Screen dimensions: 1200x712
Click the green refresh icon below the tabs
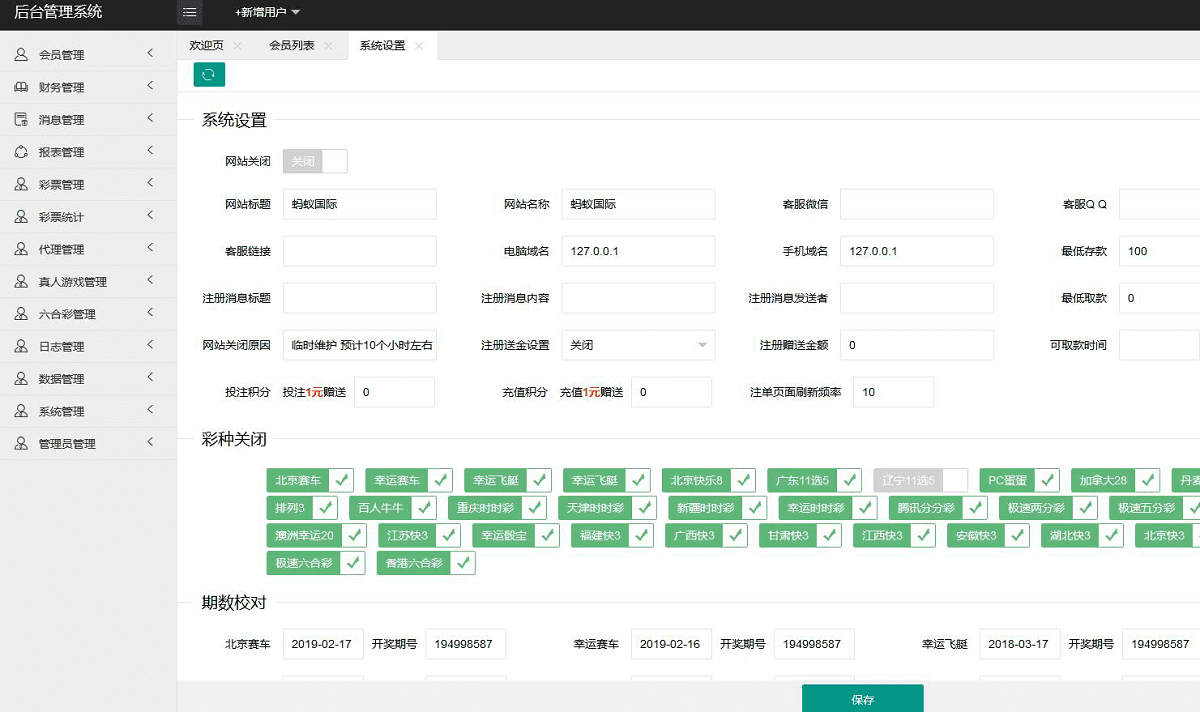[209, 74]
